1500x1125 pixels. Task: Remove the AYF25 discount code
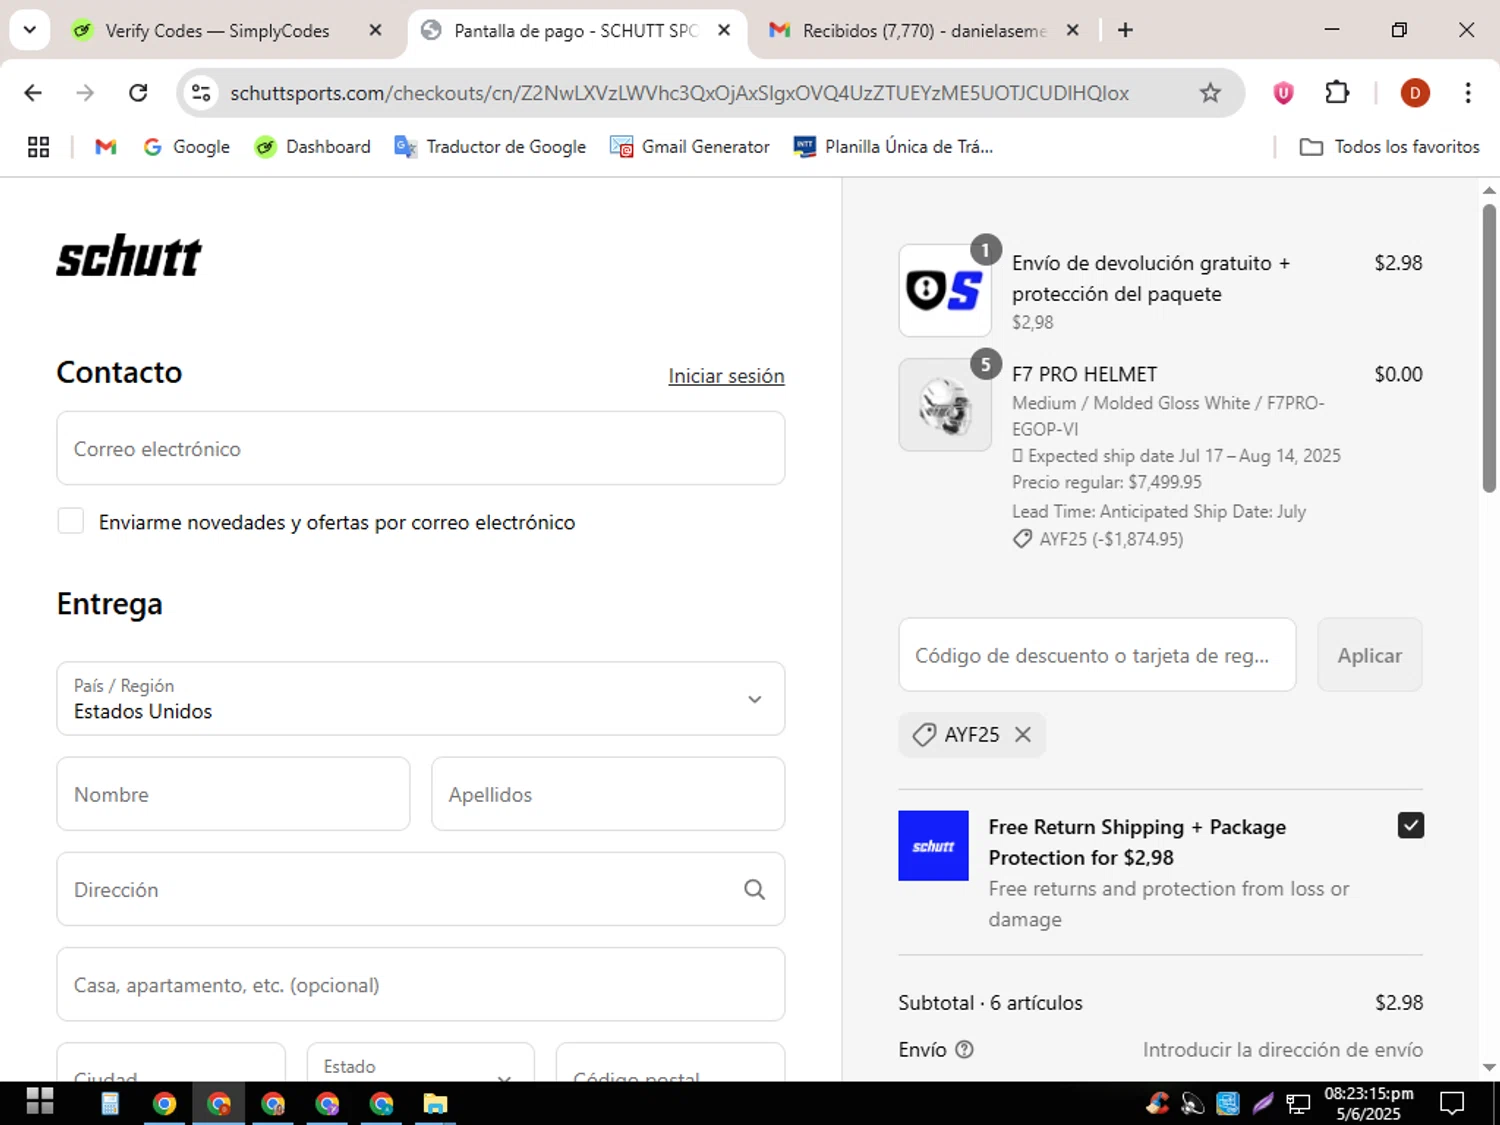click(1023, 735)
